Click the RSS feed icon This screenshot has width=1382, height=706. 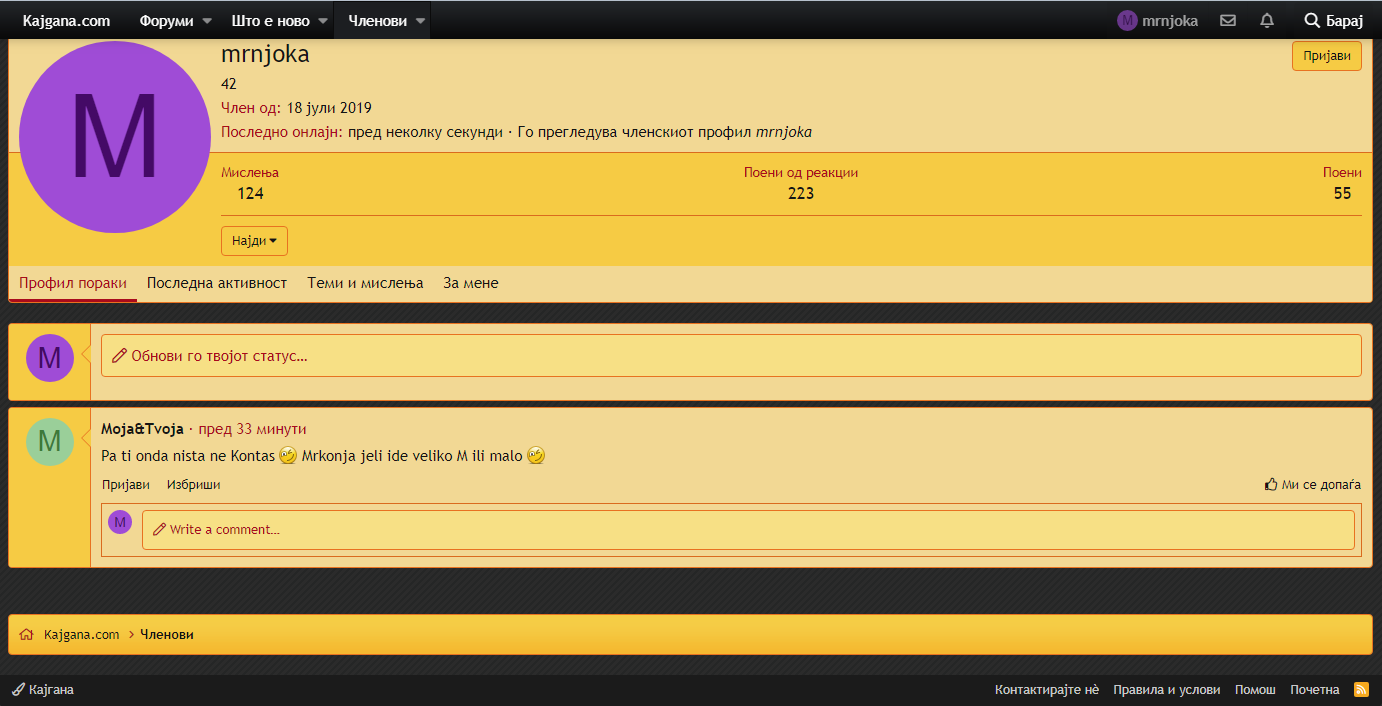point(1361,689)
